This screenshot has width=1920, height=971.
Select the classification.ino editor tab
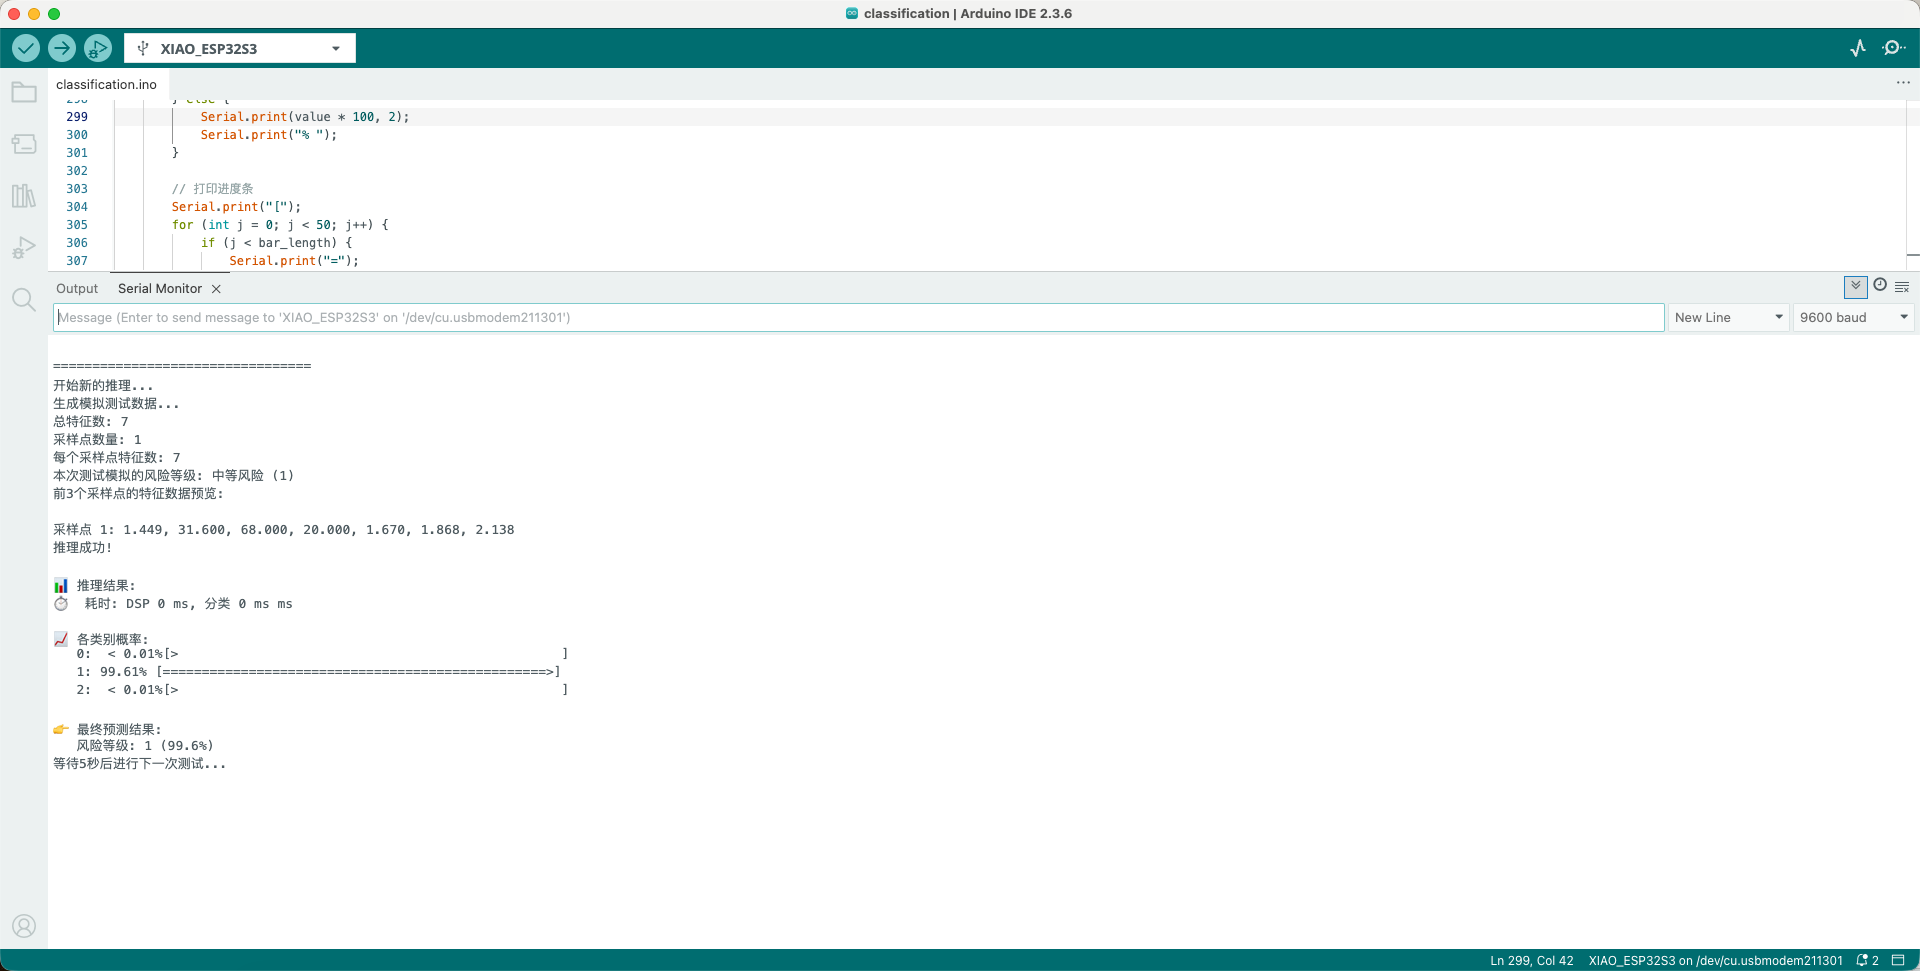[x=106, y=85]
